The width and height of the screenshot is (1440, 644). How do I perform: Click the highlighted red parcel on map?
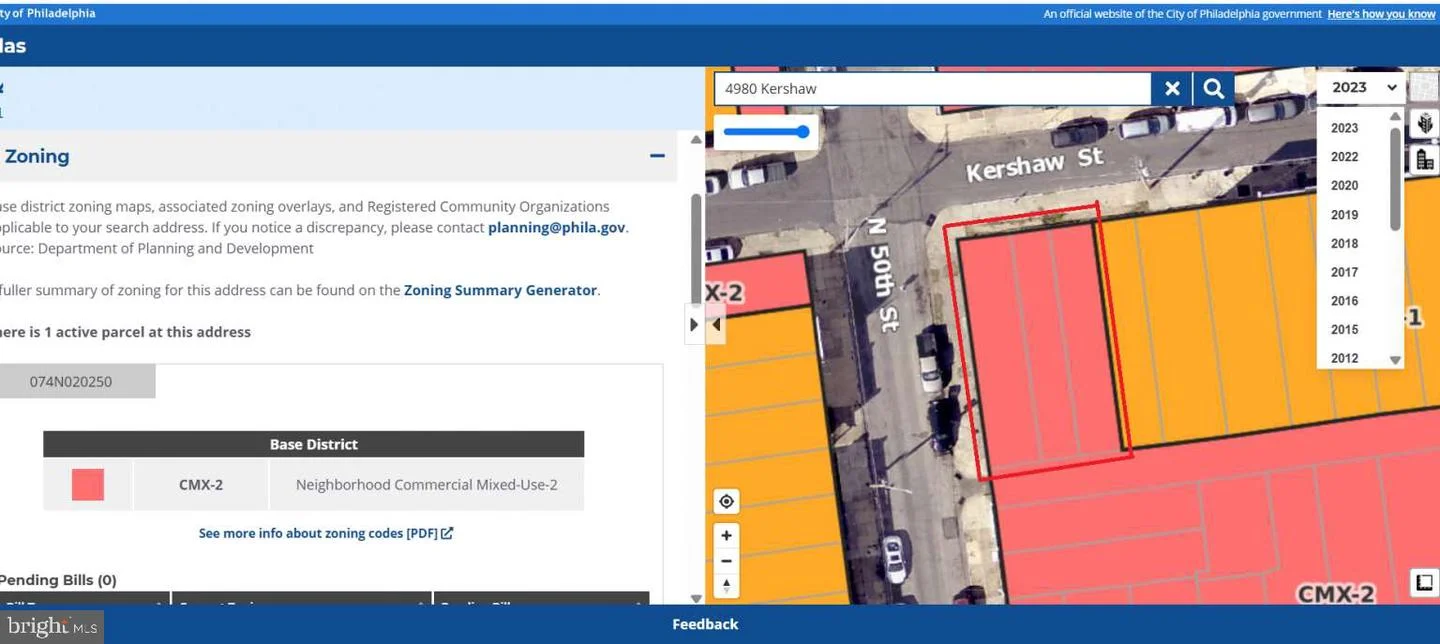(1040, 340)
